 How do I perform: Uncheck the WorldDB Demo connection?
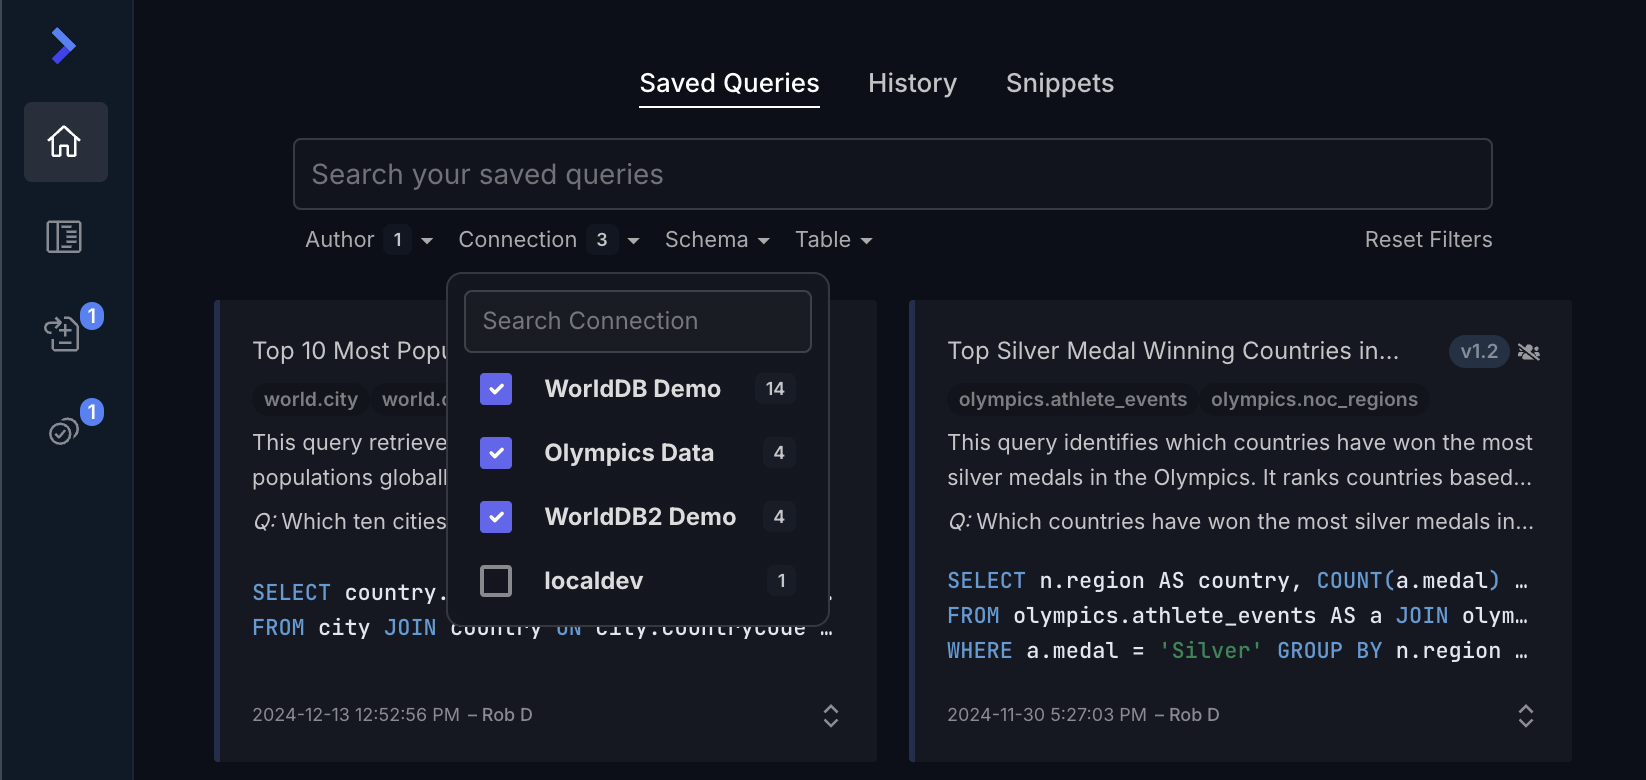pos(496,389)
